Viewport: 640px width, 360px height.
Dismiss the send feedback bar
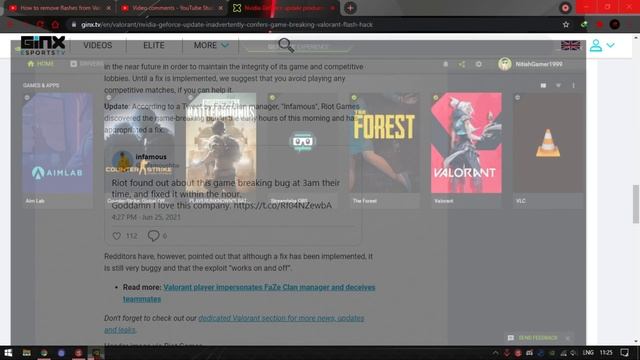tap(568, 338)
